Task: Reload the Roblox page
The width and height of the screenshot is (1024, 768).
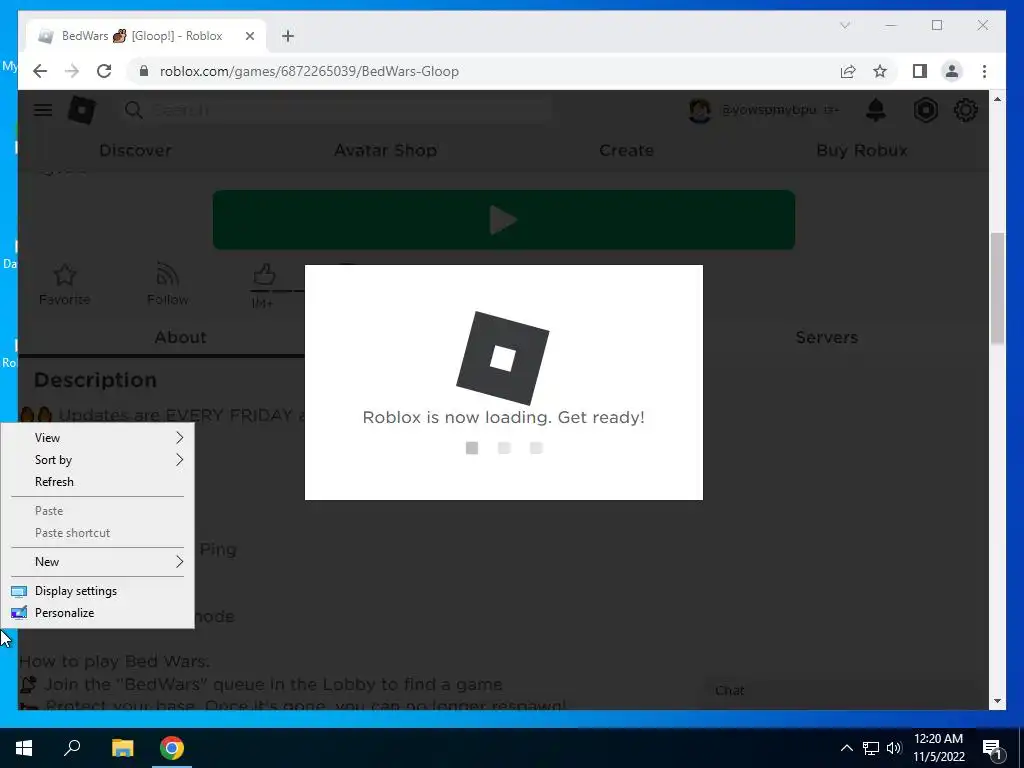Action: coord(104,71)
